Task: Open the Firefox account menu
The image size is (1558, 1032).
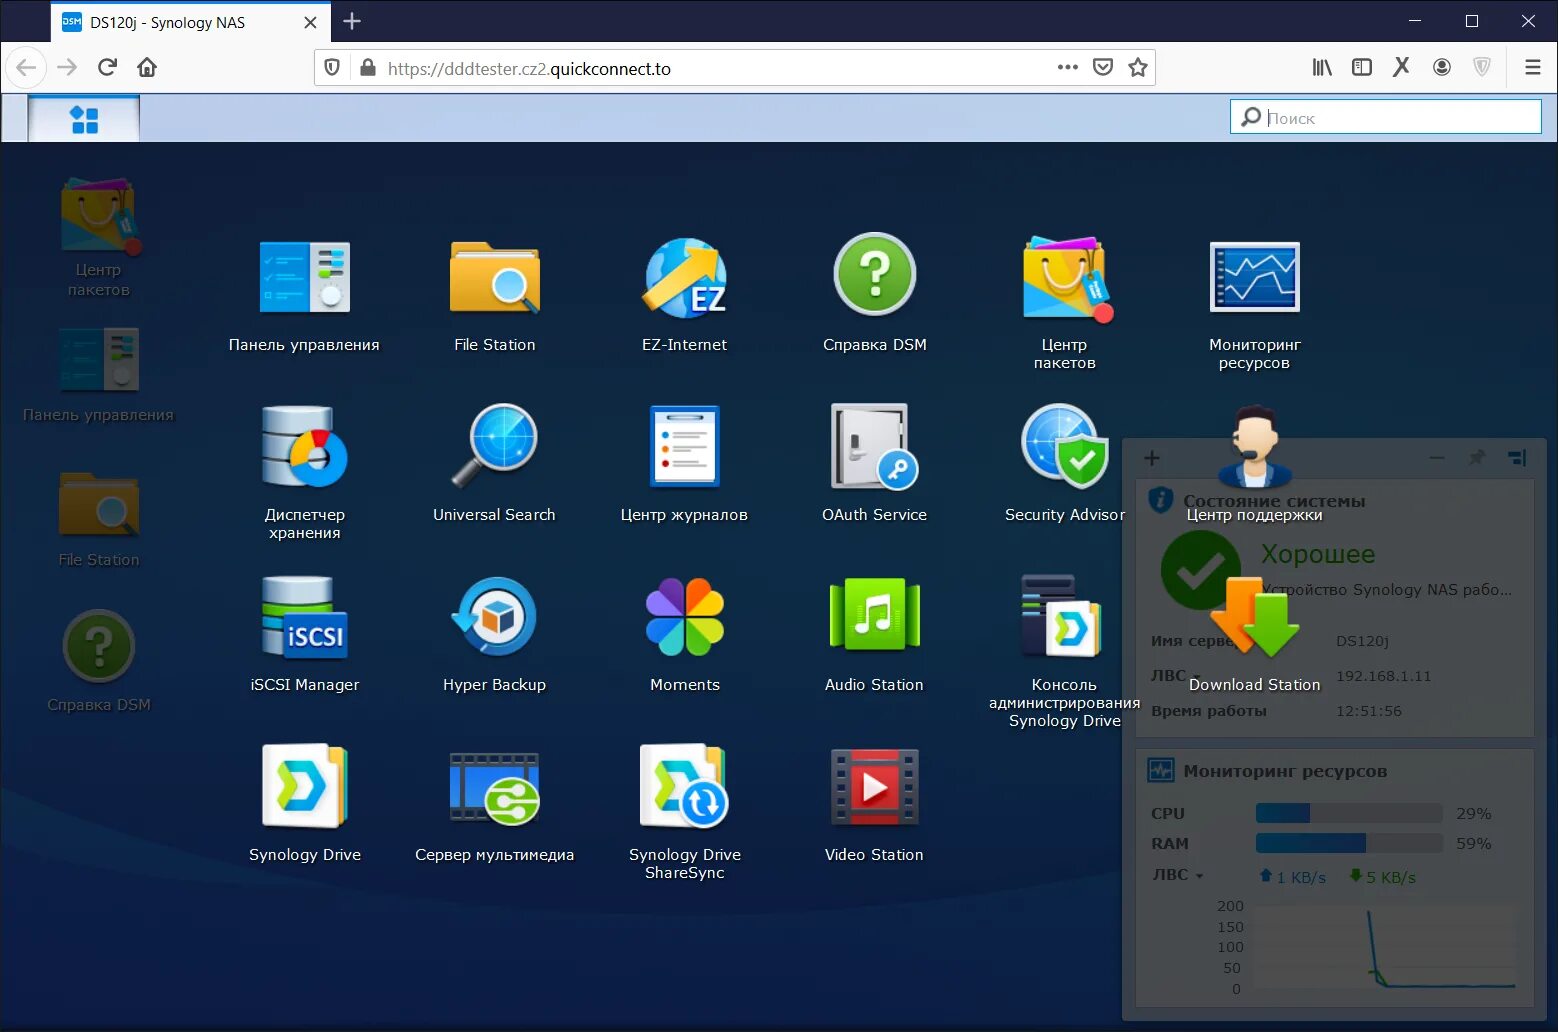Action: pyautogui.click(x=1442, y=67)
